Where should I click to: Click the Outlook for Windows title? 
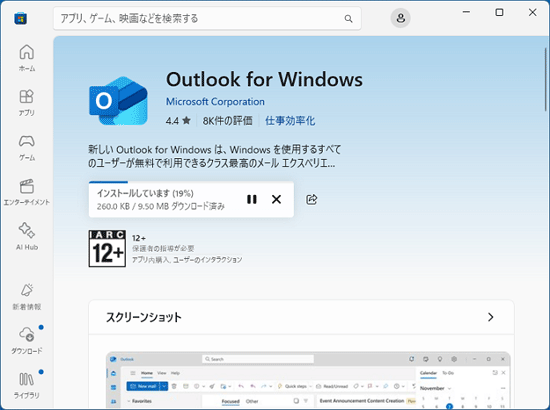pos(264,79)
